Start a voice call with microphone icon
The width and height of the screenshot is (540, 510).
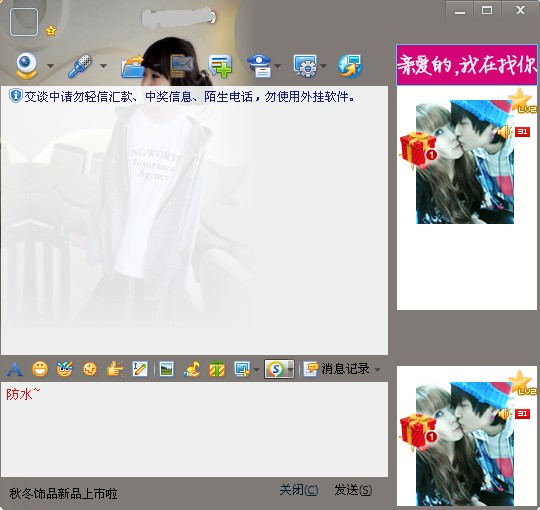tap(80, 66)
